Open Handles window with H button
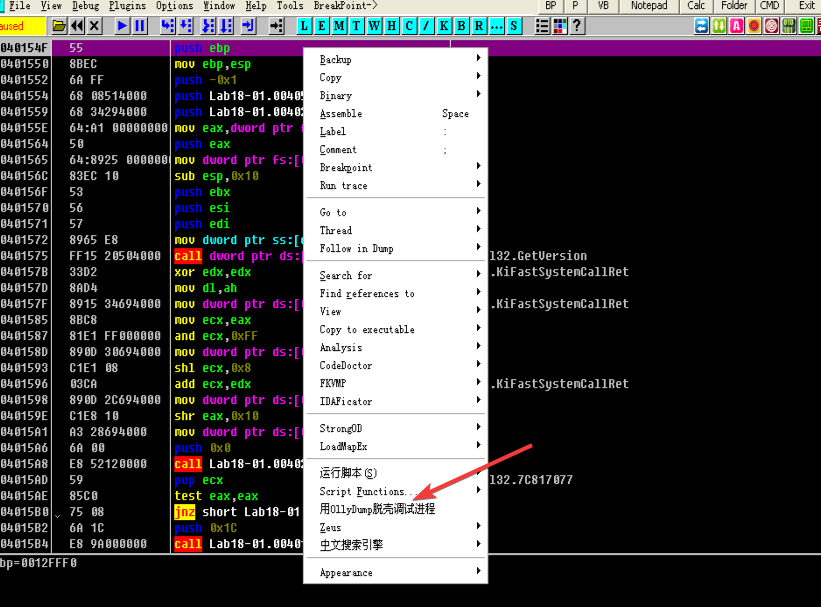Image resolution: width=821 pixels, height=607 pixels. click(392, 26)
